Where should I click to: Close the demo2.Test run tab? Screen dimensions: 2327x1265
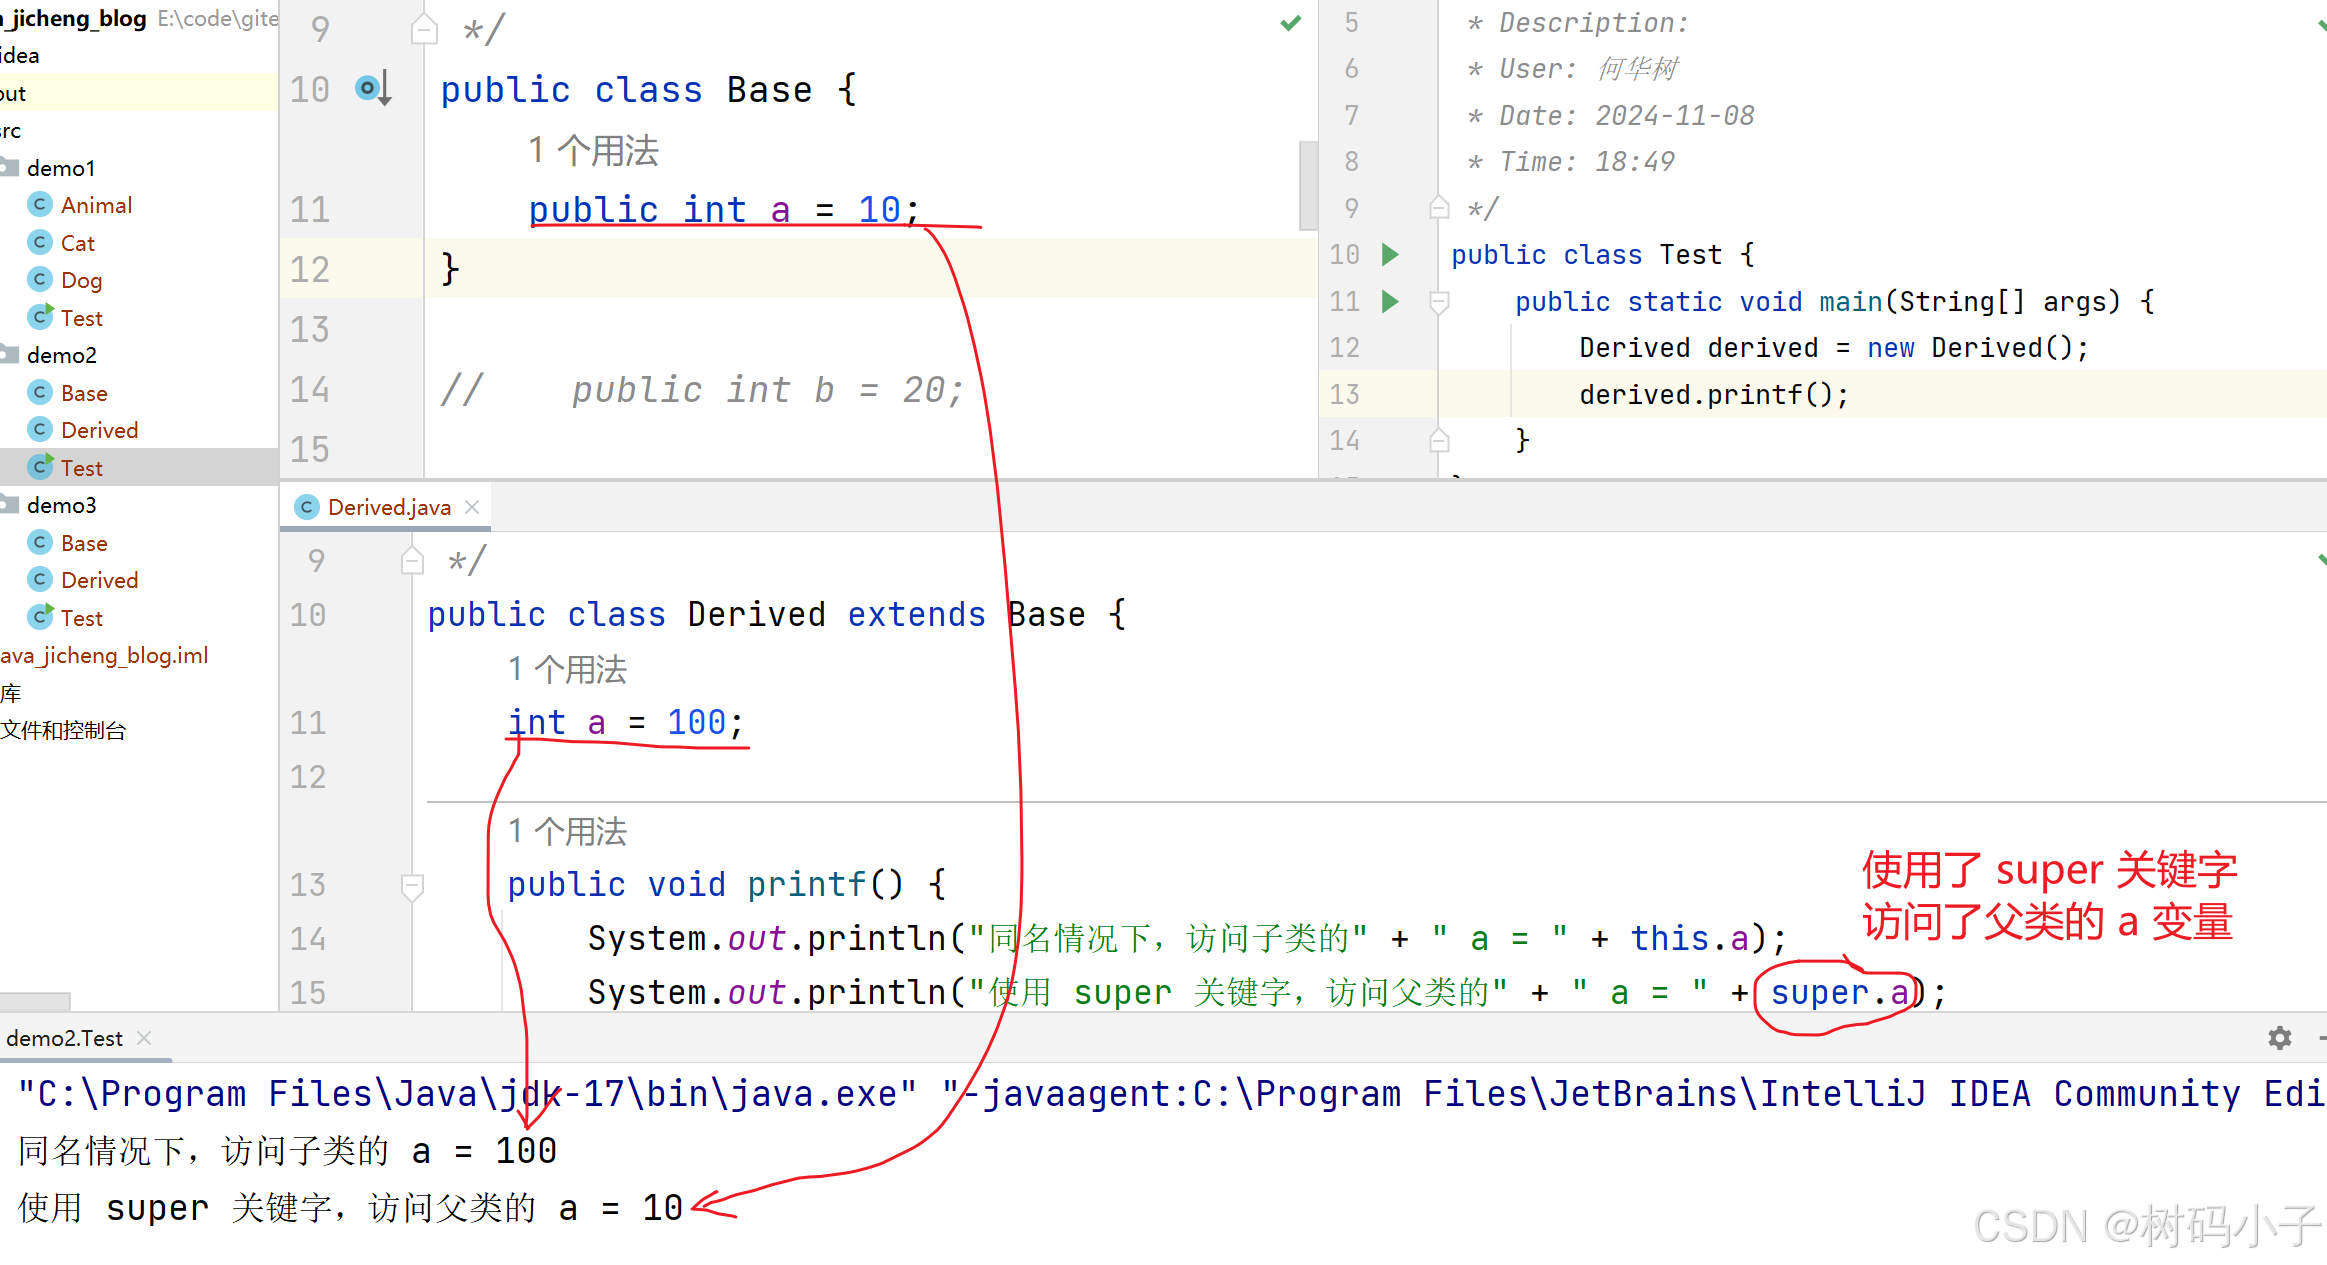[144, 1038]
